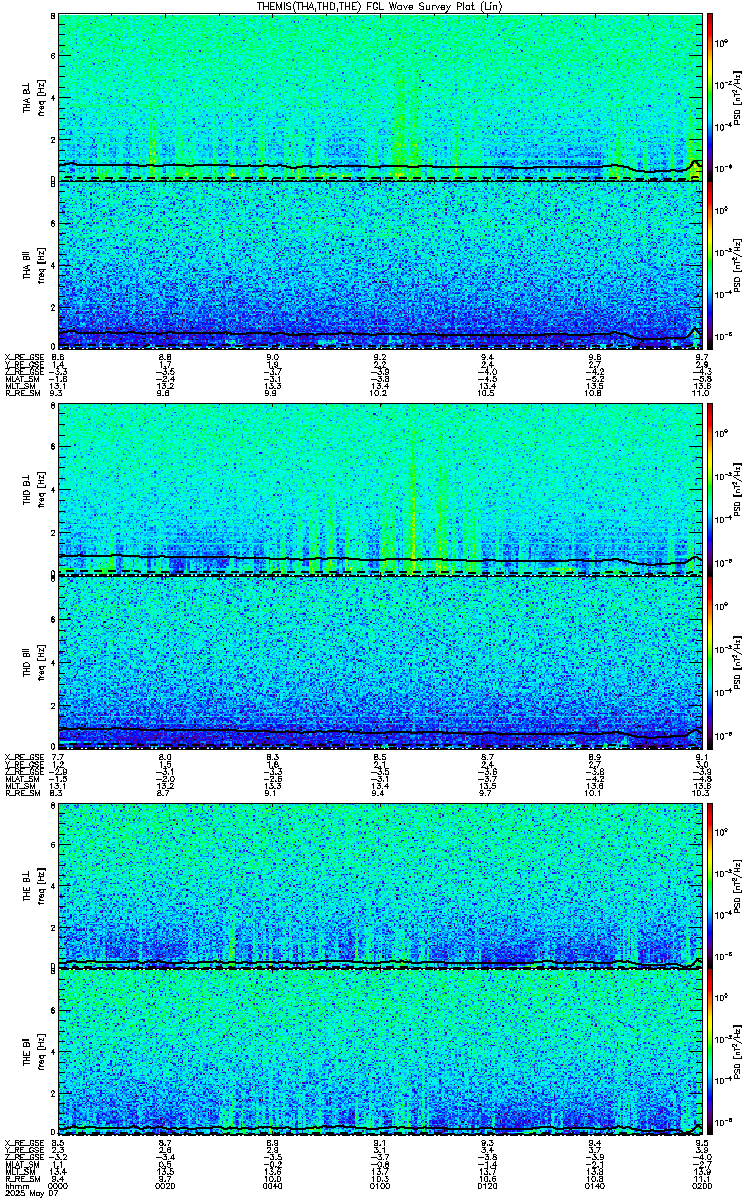Click the THA B-perpendicular spectrogram panel
Image resolution: width=750 pixels, height=1200 pixels.
point(380,96)
